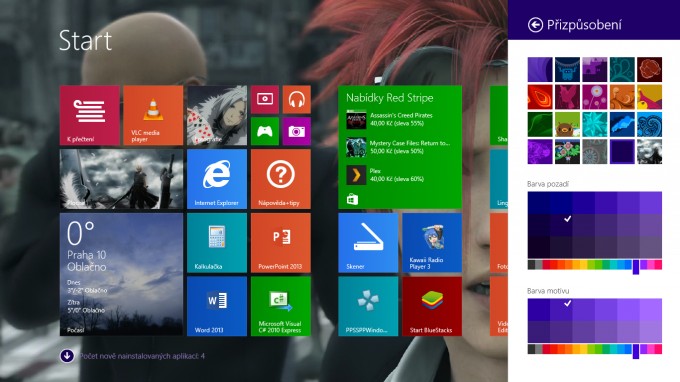Show all apps with down arrow button
680x382 pixels.
point(67,356)
